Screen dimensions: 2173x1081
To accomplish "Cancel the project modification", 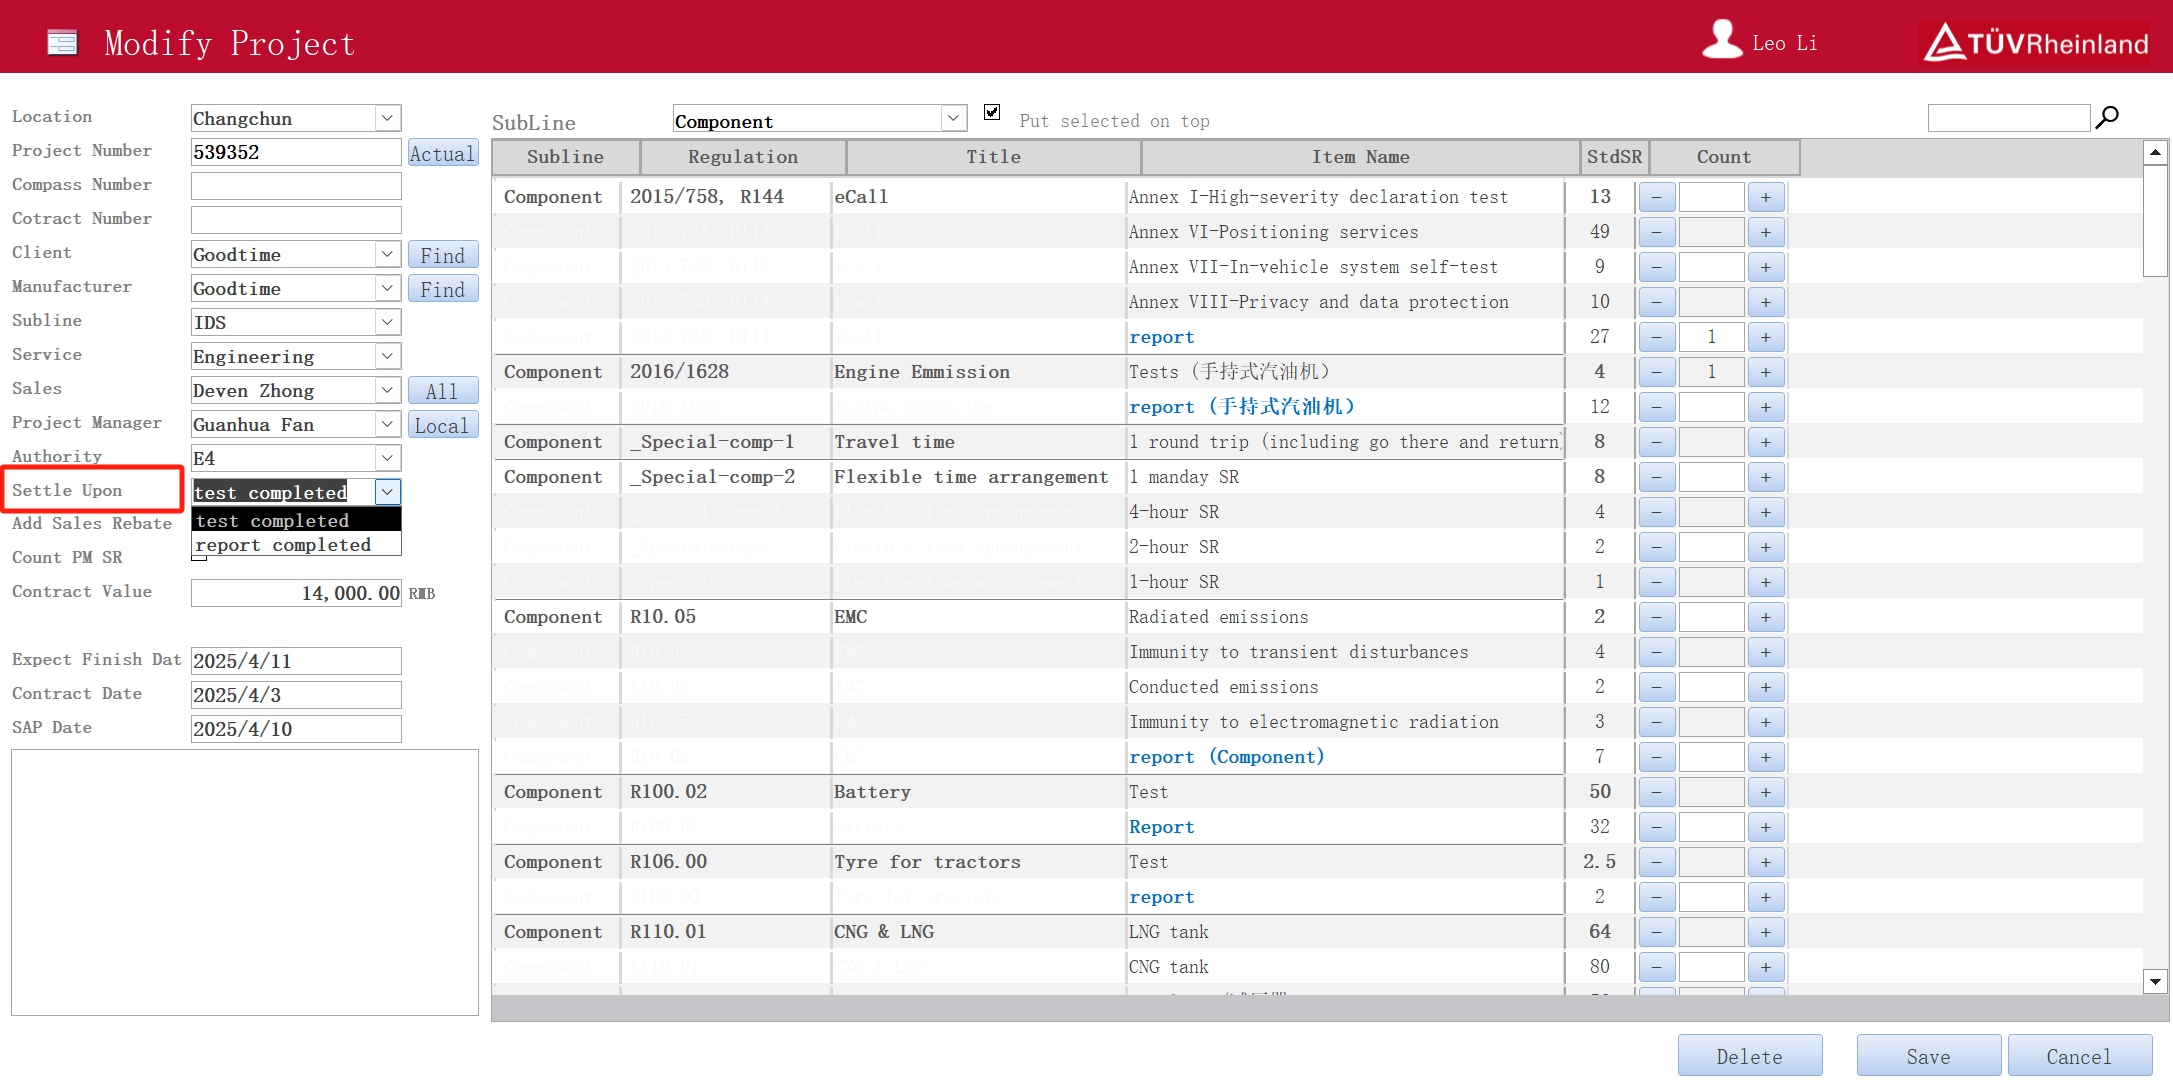I will pos(2079,1056).
